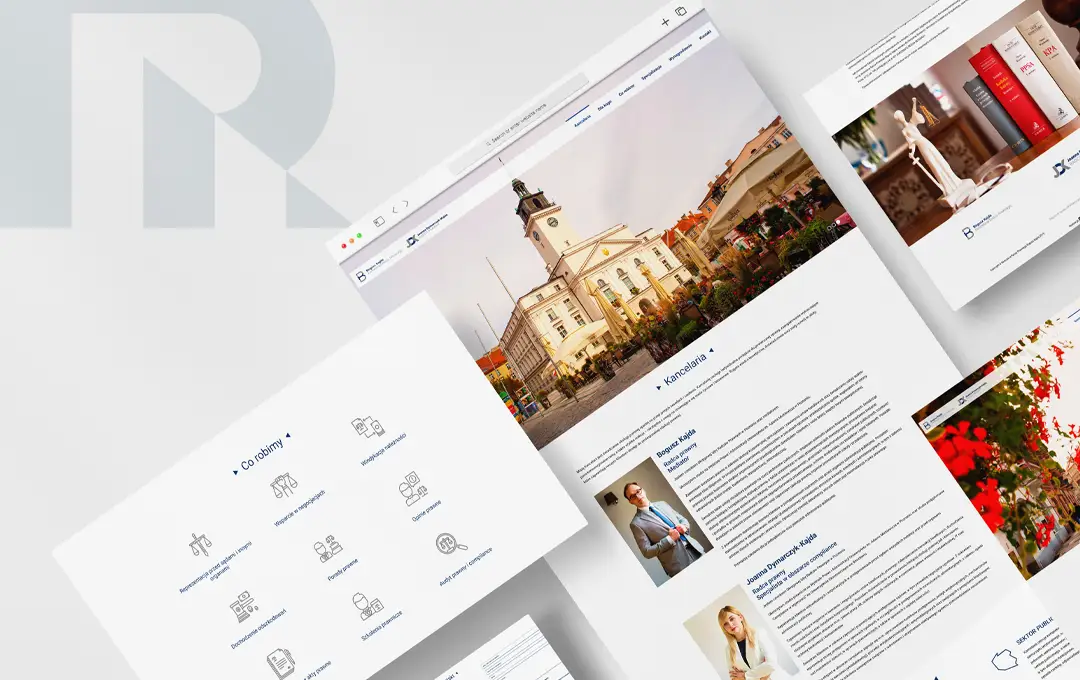Screen dimensions: 1080x680
Task: Go forward with the browser forward arrow
Action: click(406, 203)
